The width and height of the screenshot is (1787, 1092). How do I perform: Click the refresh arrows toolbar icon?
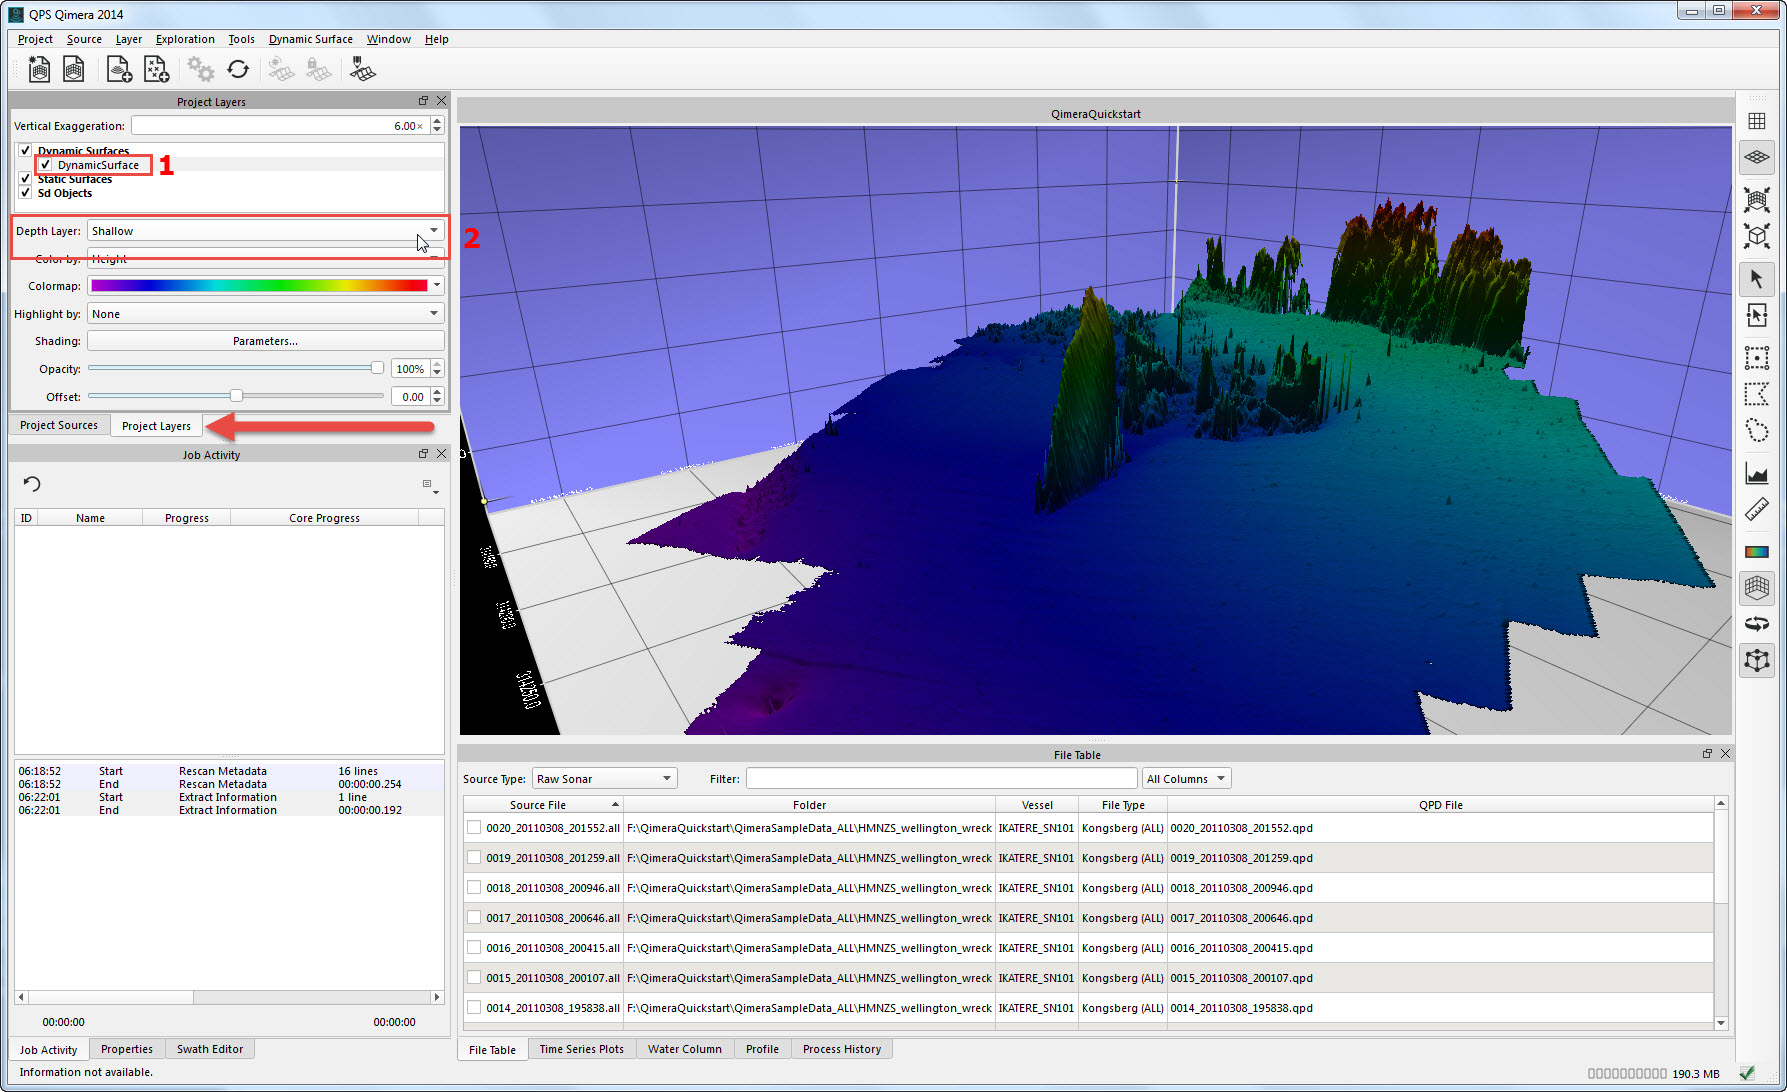(238, 69)
